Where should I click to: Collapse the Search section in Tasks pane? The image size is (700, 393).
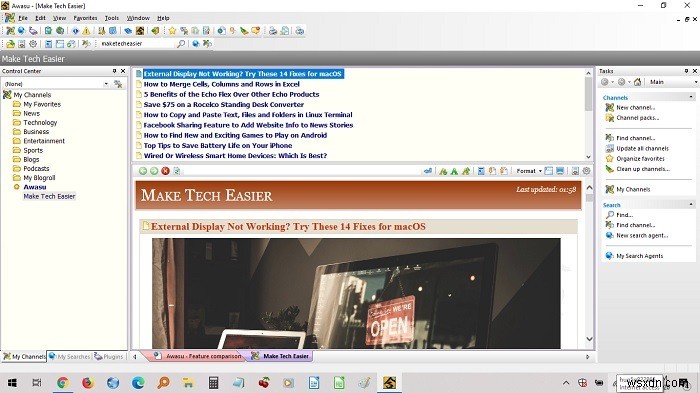coord(691,204)
